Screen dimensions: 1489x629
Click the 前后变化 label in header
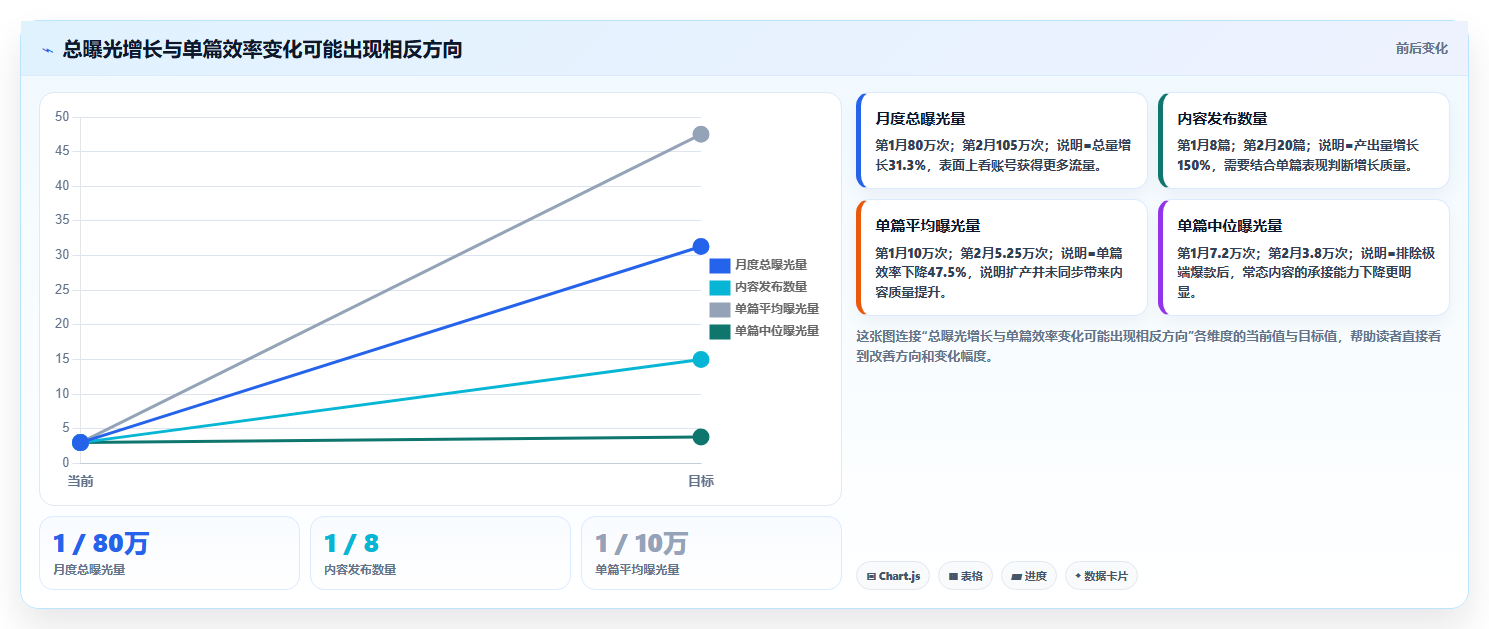tap(1421, 48)
